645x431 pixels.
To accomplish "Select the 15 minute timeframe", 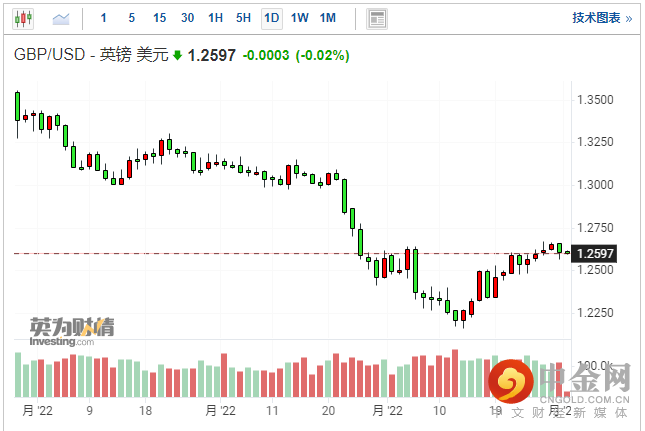I will 160,18.
